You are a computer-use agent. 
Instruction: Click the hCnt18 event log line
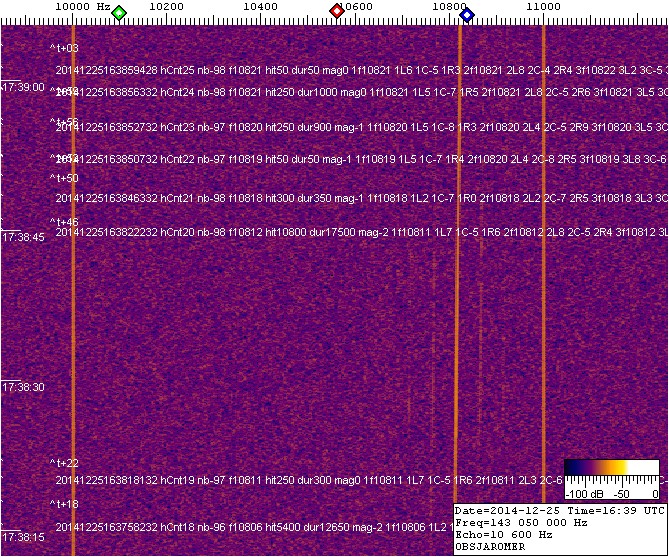pyautogui.click(x=250, y=526)
